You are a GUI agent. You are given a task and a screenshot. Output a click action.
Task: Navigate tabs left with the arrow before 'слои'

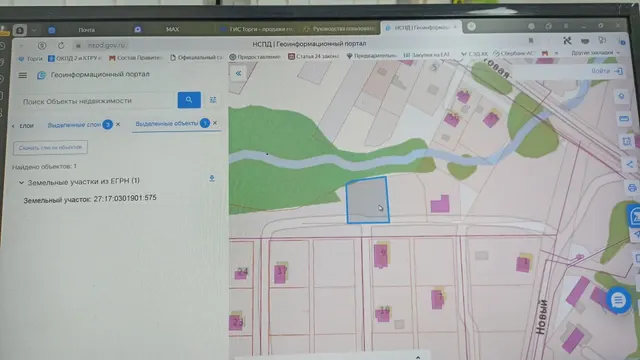pos(13,126)
